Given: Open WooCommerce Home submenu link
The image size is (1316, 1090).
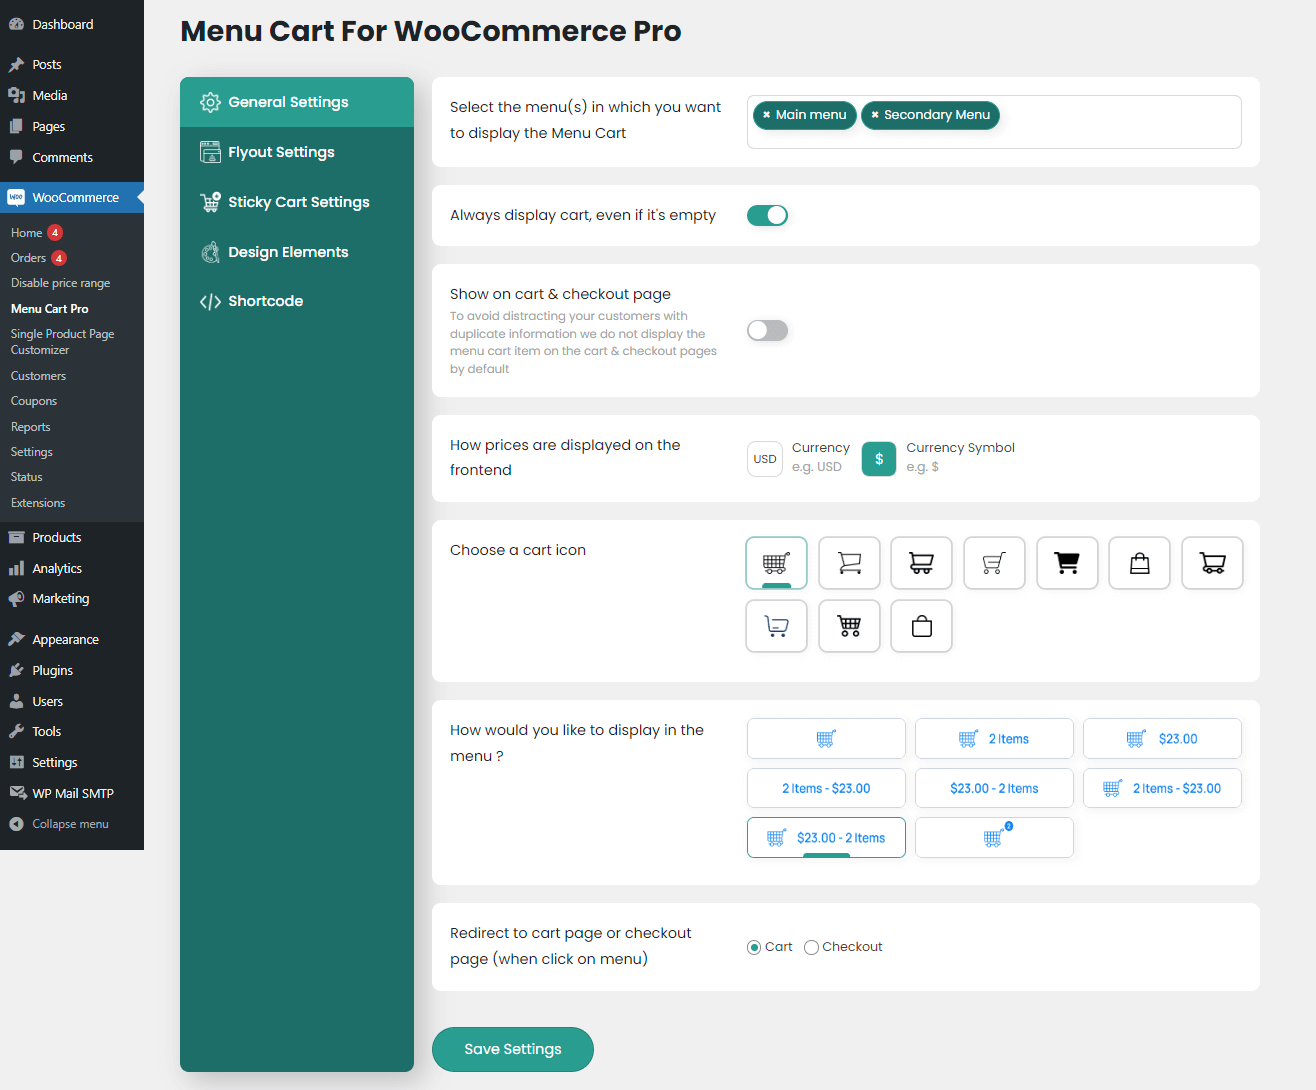Looking at the screenshot, I should coord(27,233).
